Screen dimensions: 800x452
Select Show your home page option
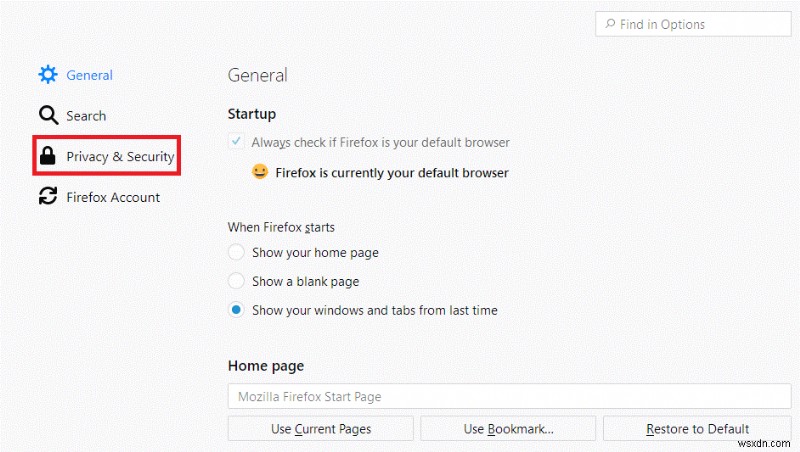[236, 253]
